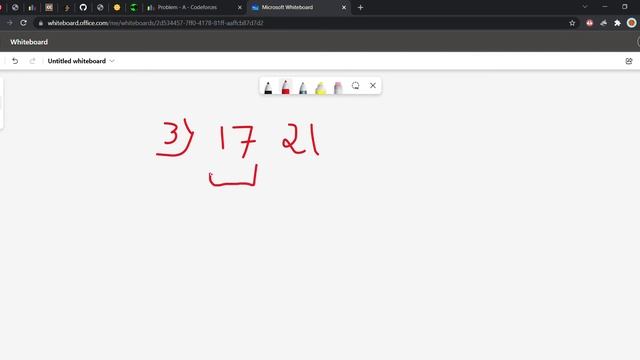The width and height of the screenshot is (640, 360).
Task: View the site lock info icon
Action: (40, 23)
